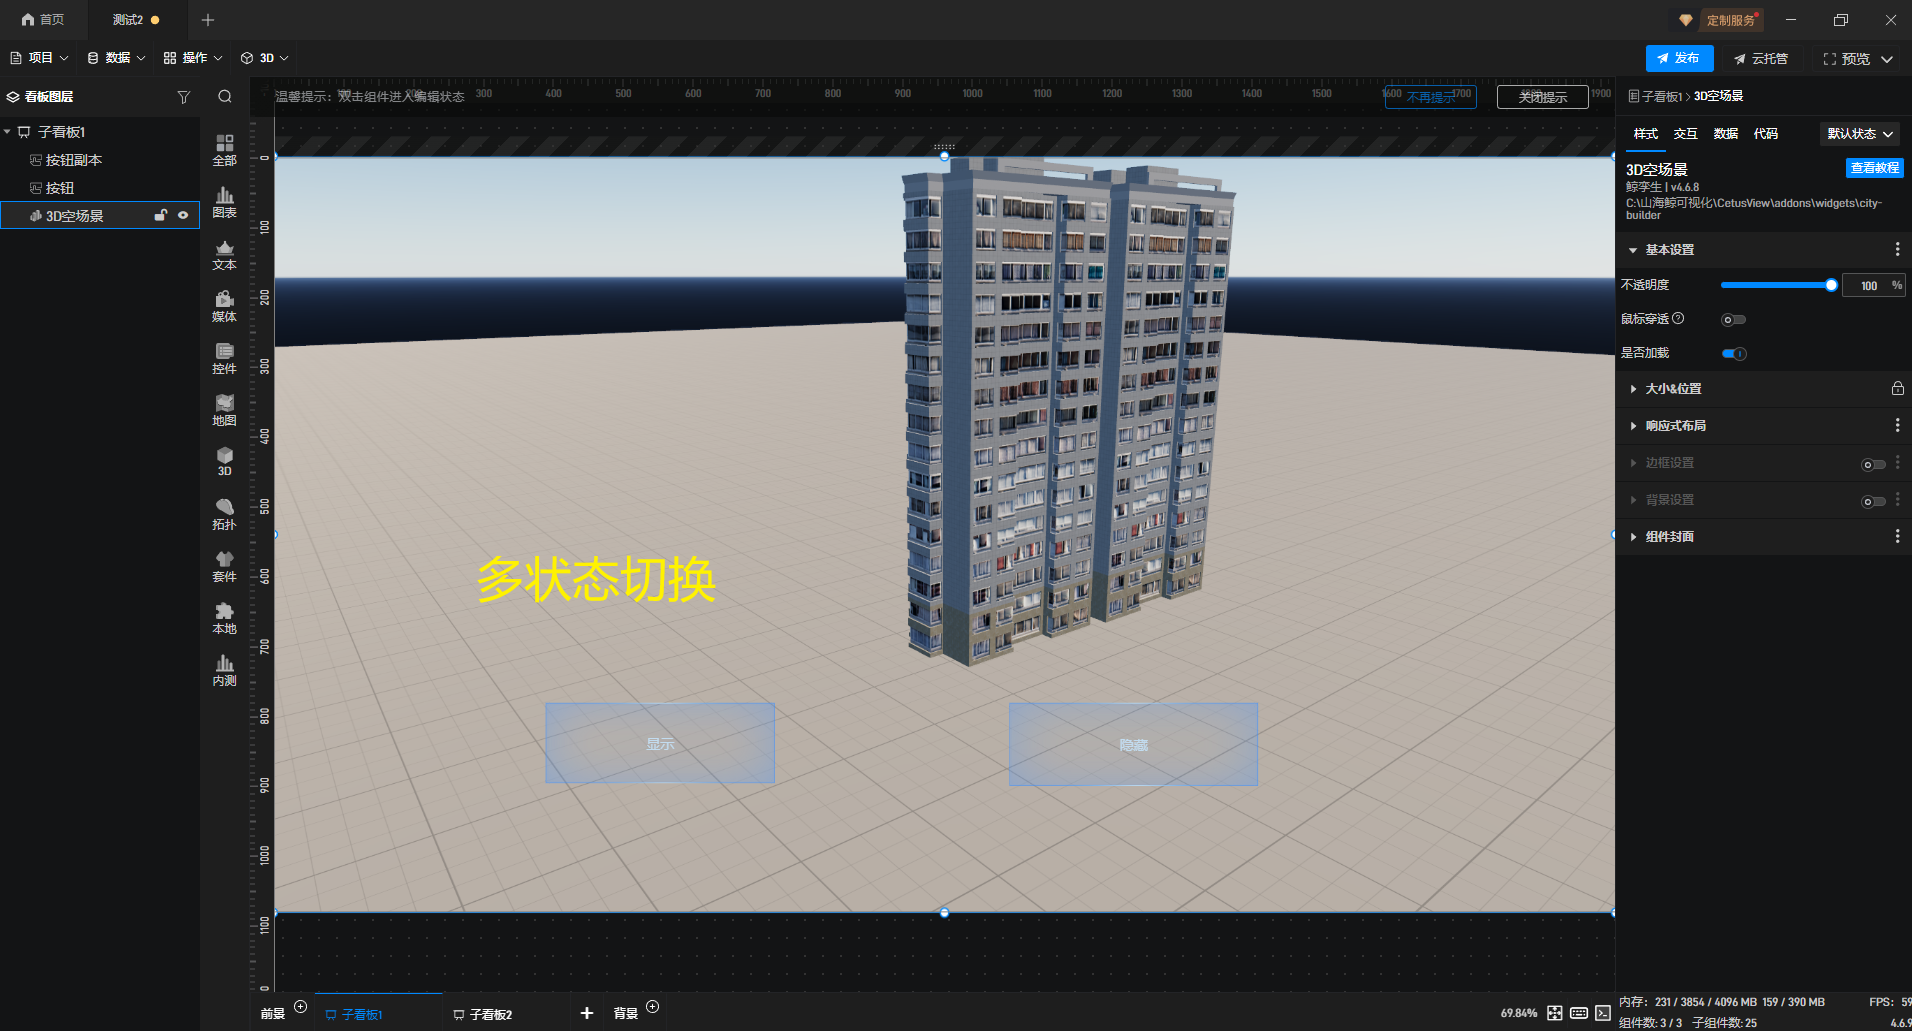Expand the 大小&位置 section

coord(1673,389)
